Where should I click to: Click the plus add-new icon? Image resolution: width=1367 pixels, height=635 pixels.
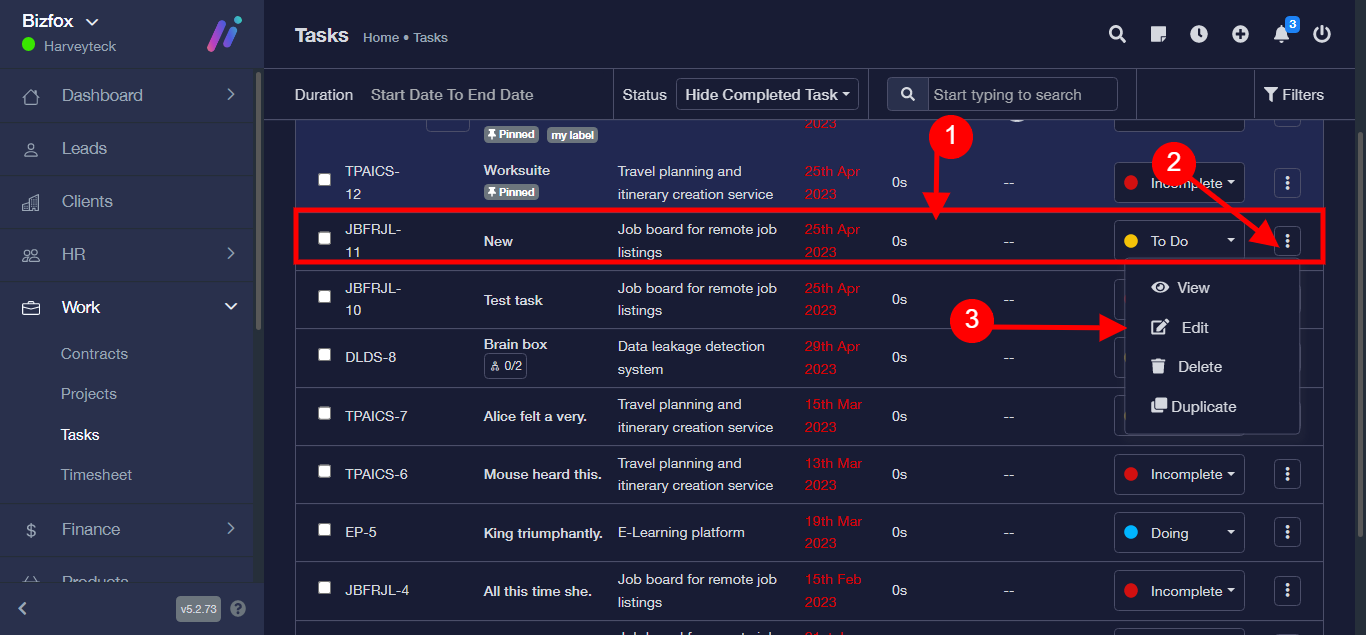click(x=1240, y=35)
